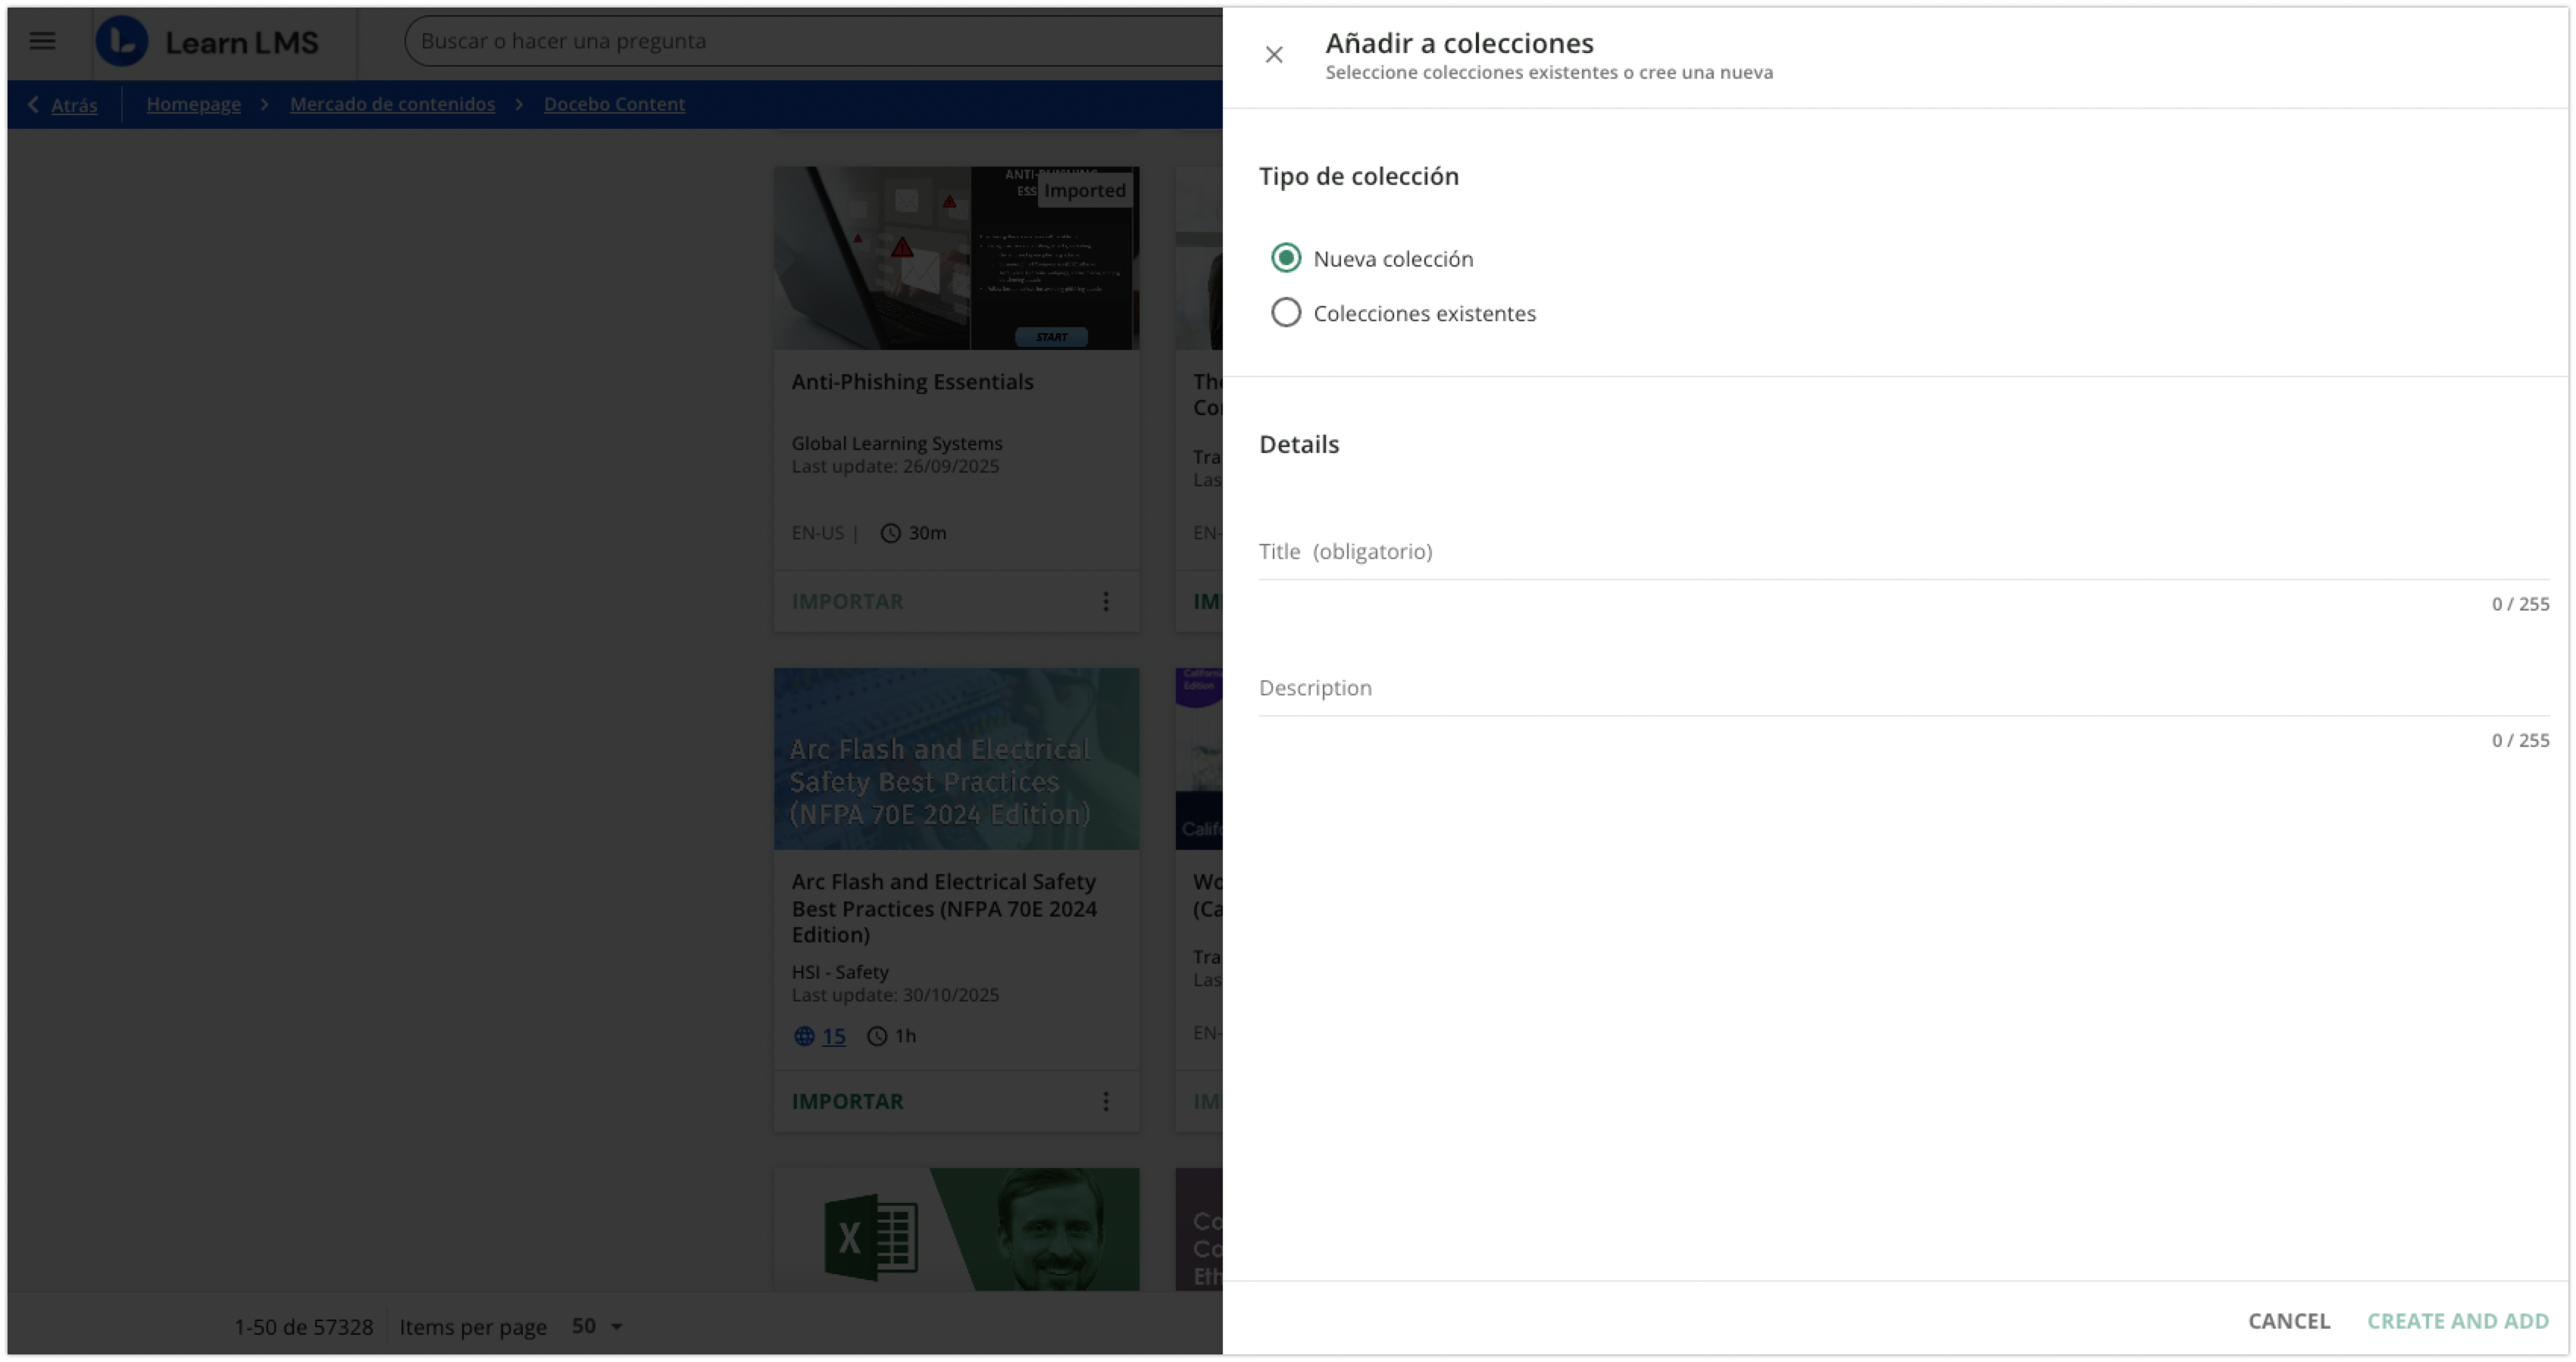Select the Nueva colección radio button
The width and height of the screenshot is (2576, 1362).
click(1286, 258)
